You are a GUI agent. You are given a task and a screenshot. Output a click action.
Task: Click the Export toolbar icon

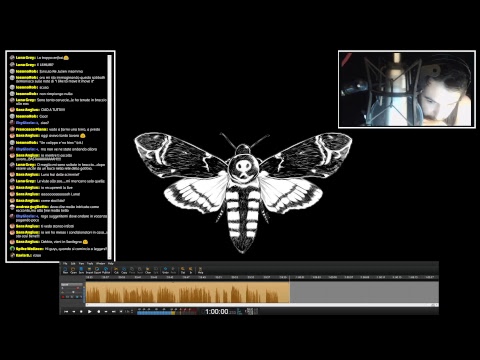tap(97, 270)
